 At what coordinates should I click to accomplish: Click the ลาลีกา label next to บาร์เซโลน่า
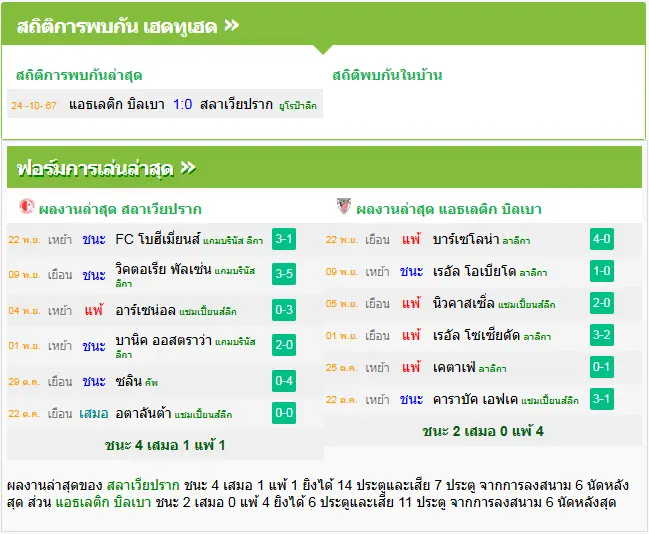516,241
